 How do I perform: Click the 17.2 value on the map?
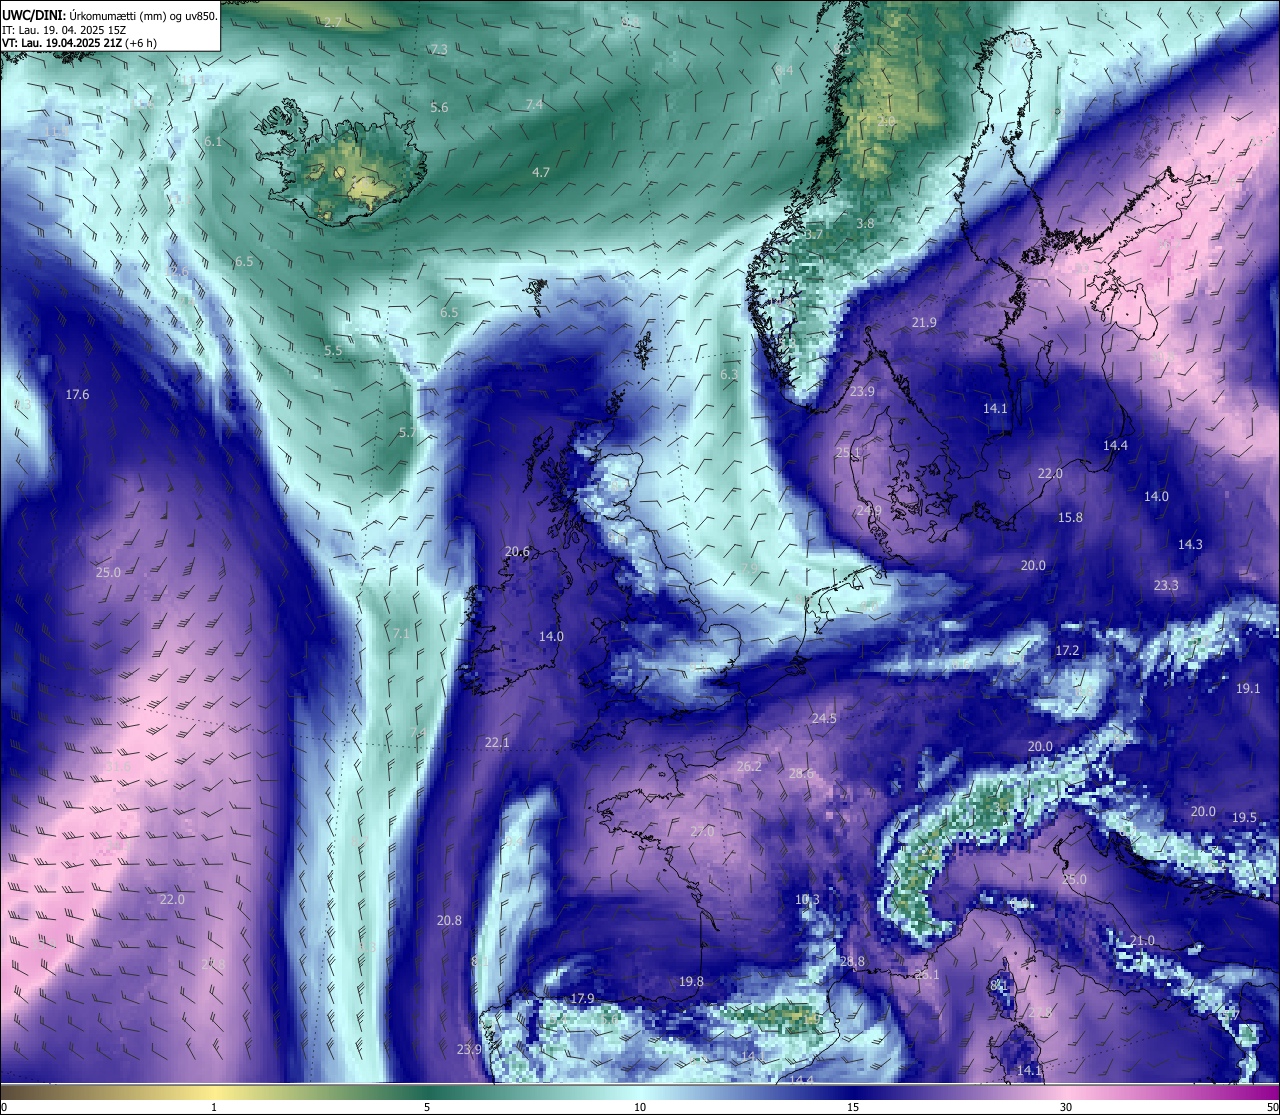coord(1068,651)
